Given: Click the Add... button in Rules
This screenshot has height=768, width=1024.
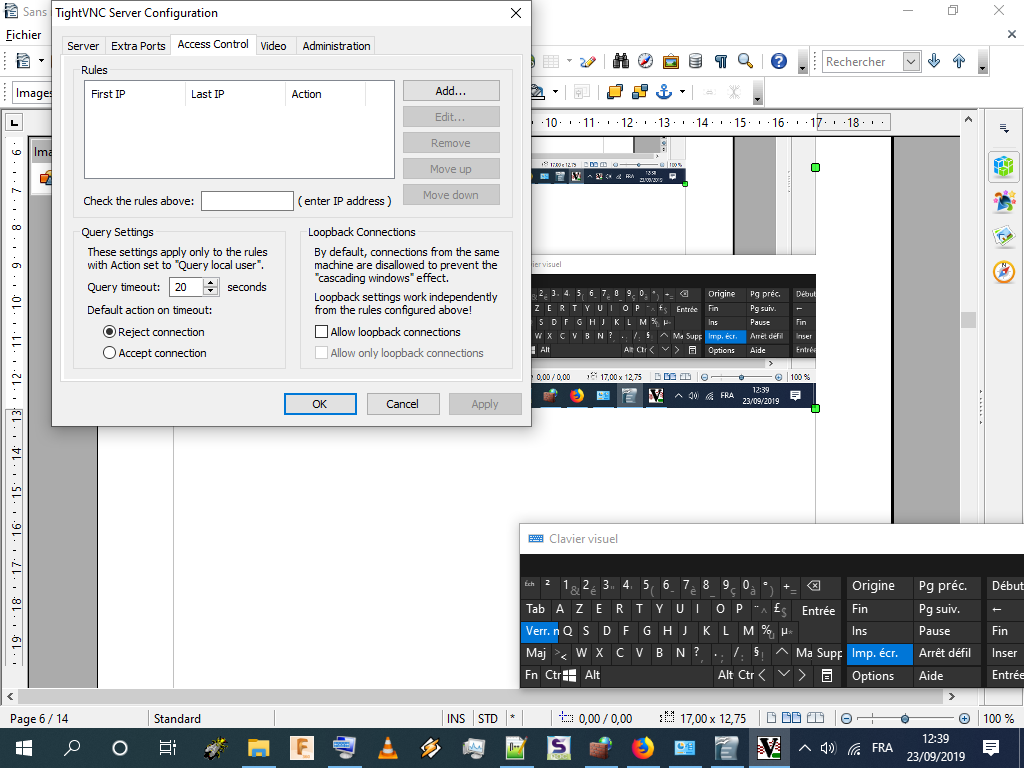Looking at the screenshot, I should (x=451, y=91).
